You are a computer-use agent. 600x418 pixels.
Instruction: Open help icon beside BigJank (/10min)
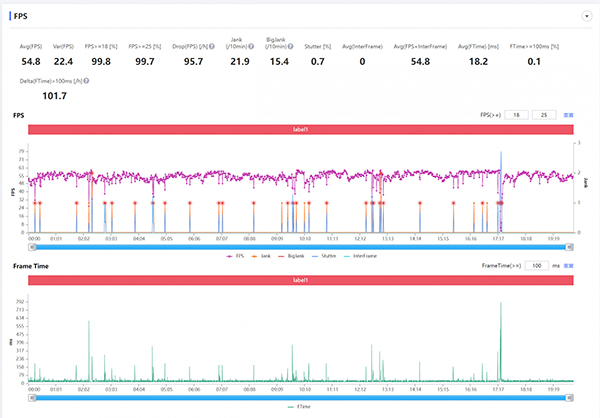click(x=290, y=46)
